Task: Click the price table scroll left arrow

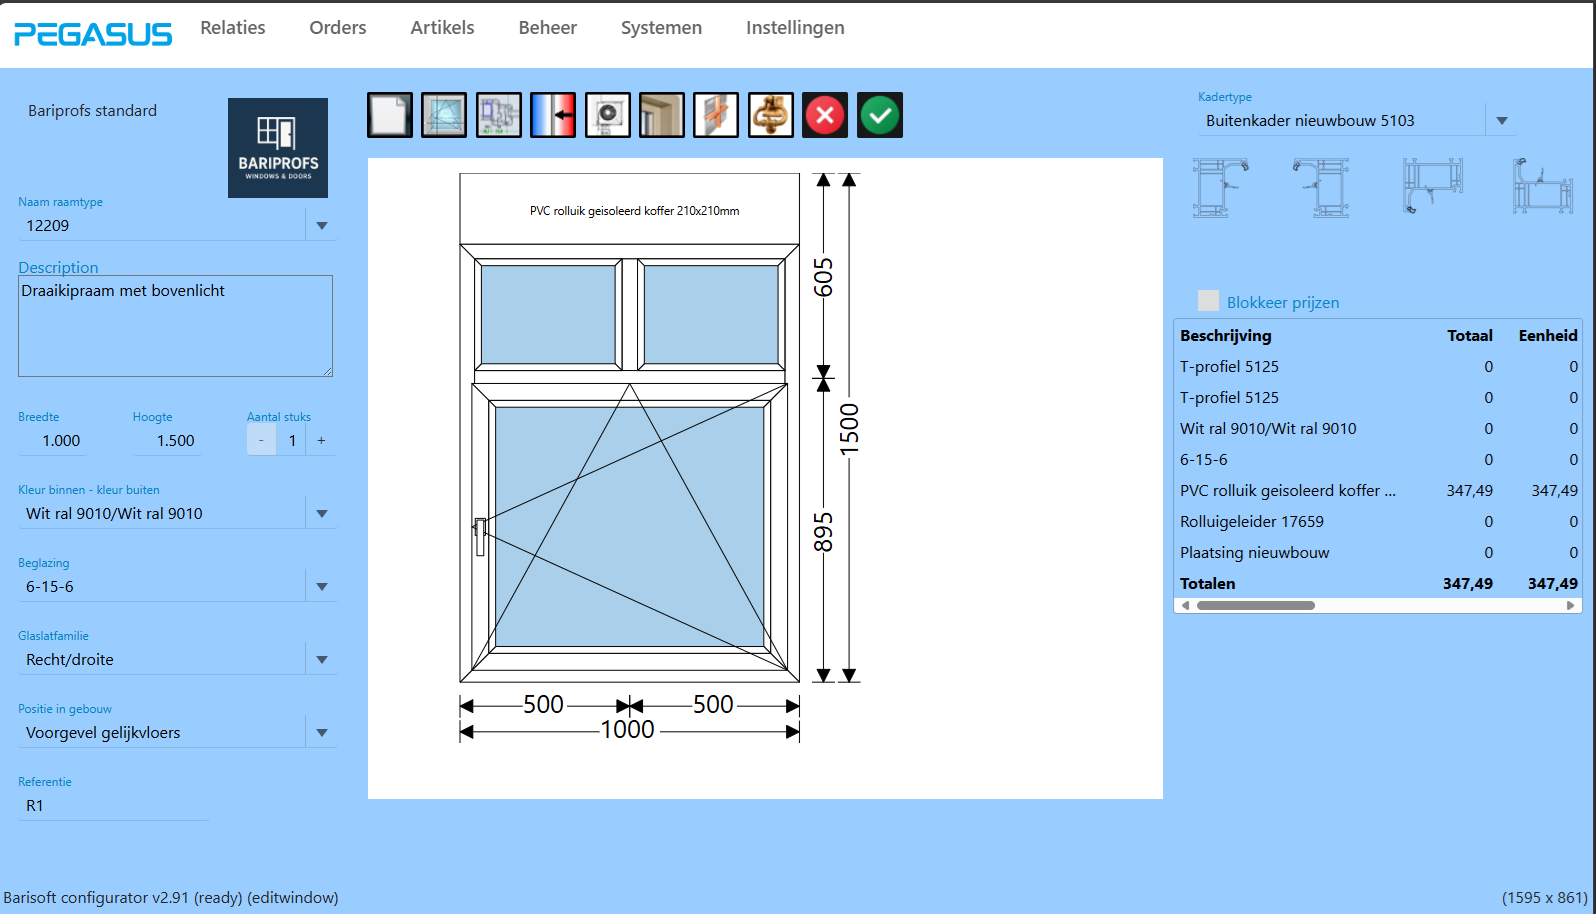Action: [1185, 605]
